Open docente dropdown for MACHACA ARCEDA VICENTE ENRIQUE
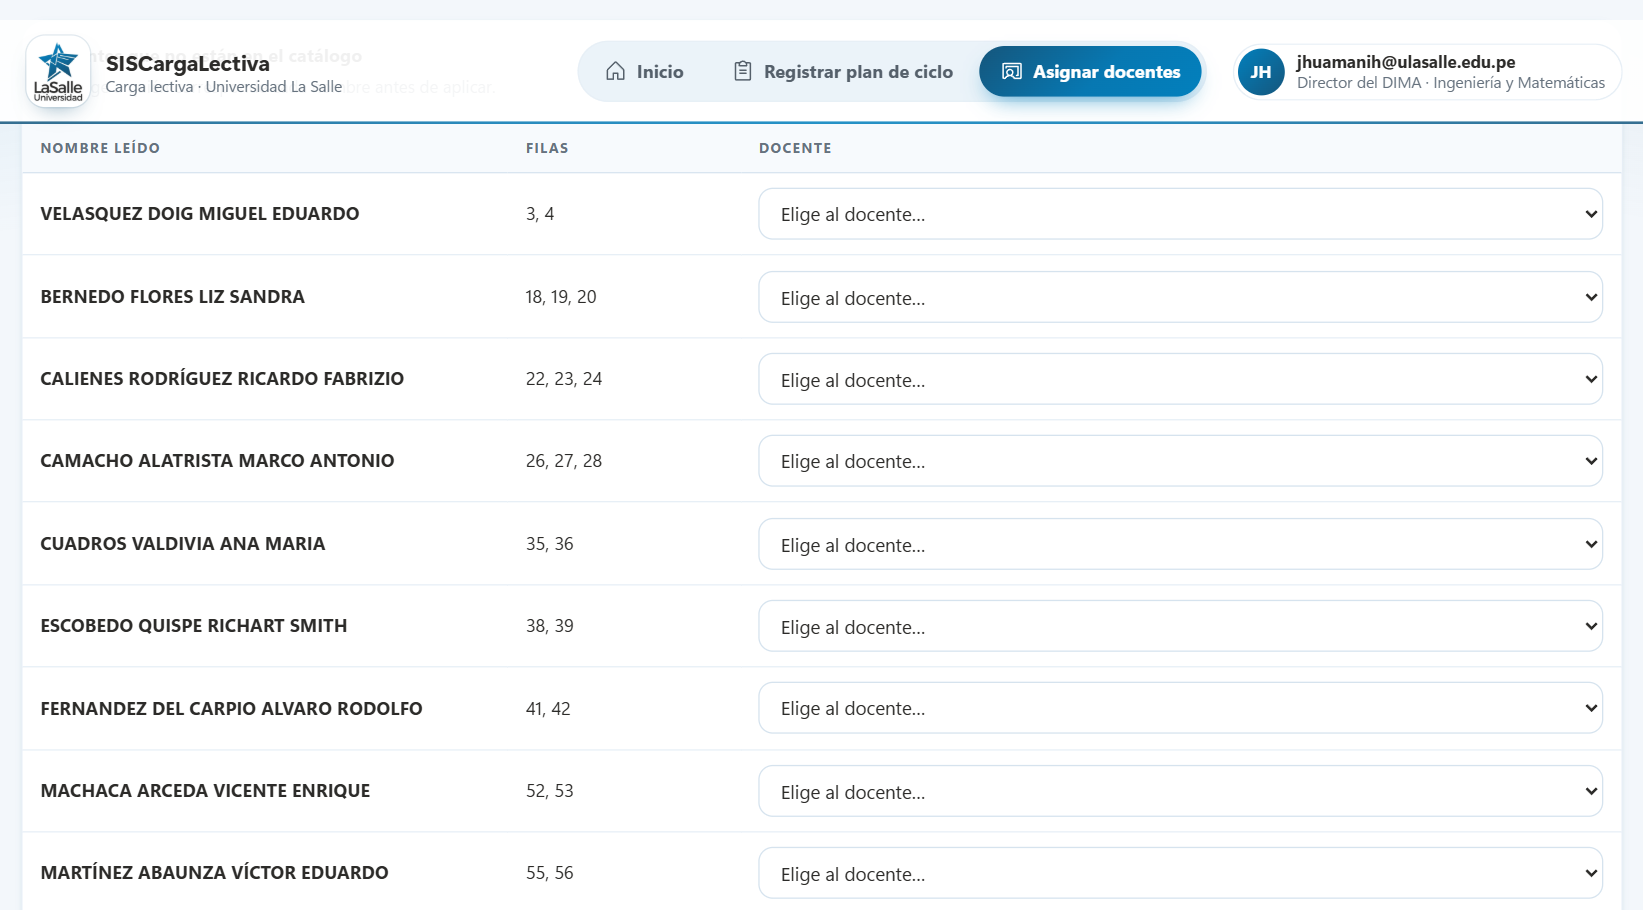The image size is (1643, 910). (x=1180, y=791)
